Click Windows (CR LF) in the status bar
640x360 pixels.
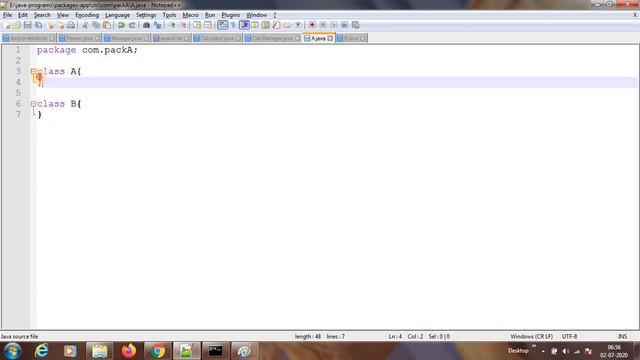pos(531,337)
